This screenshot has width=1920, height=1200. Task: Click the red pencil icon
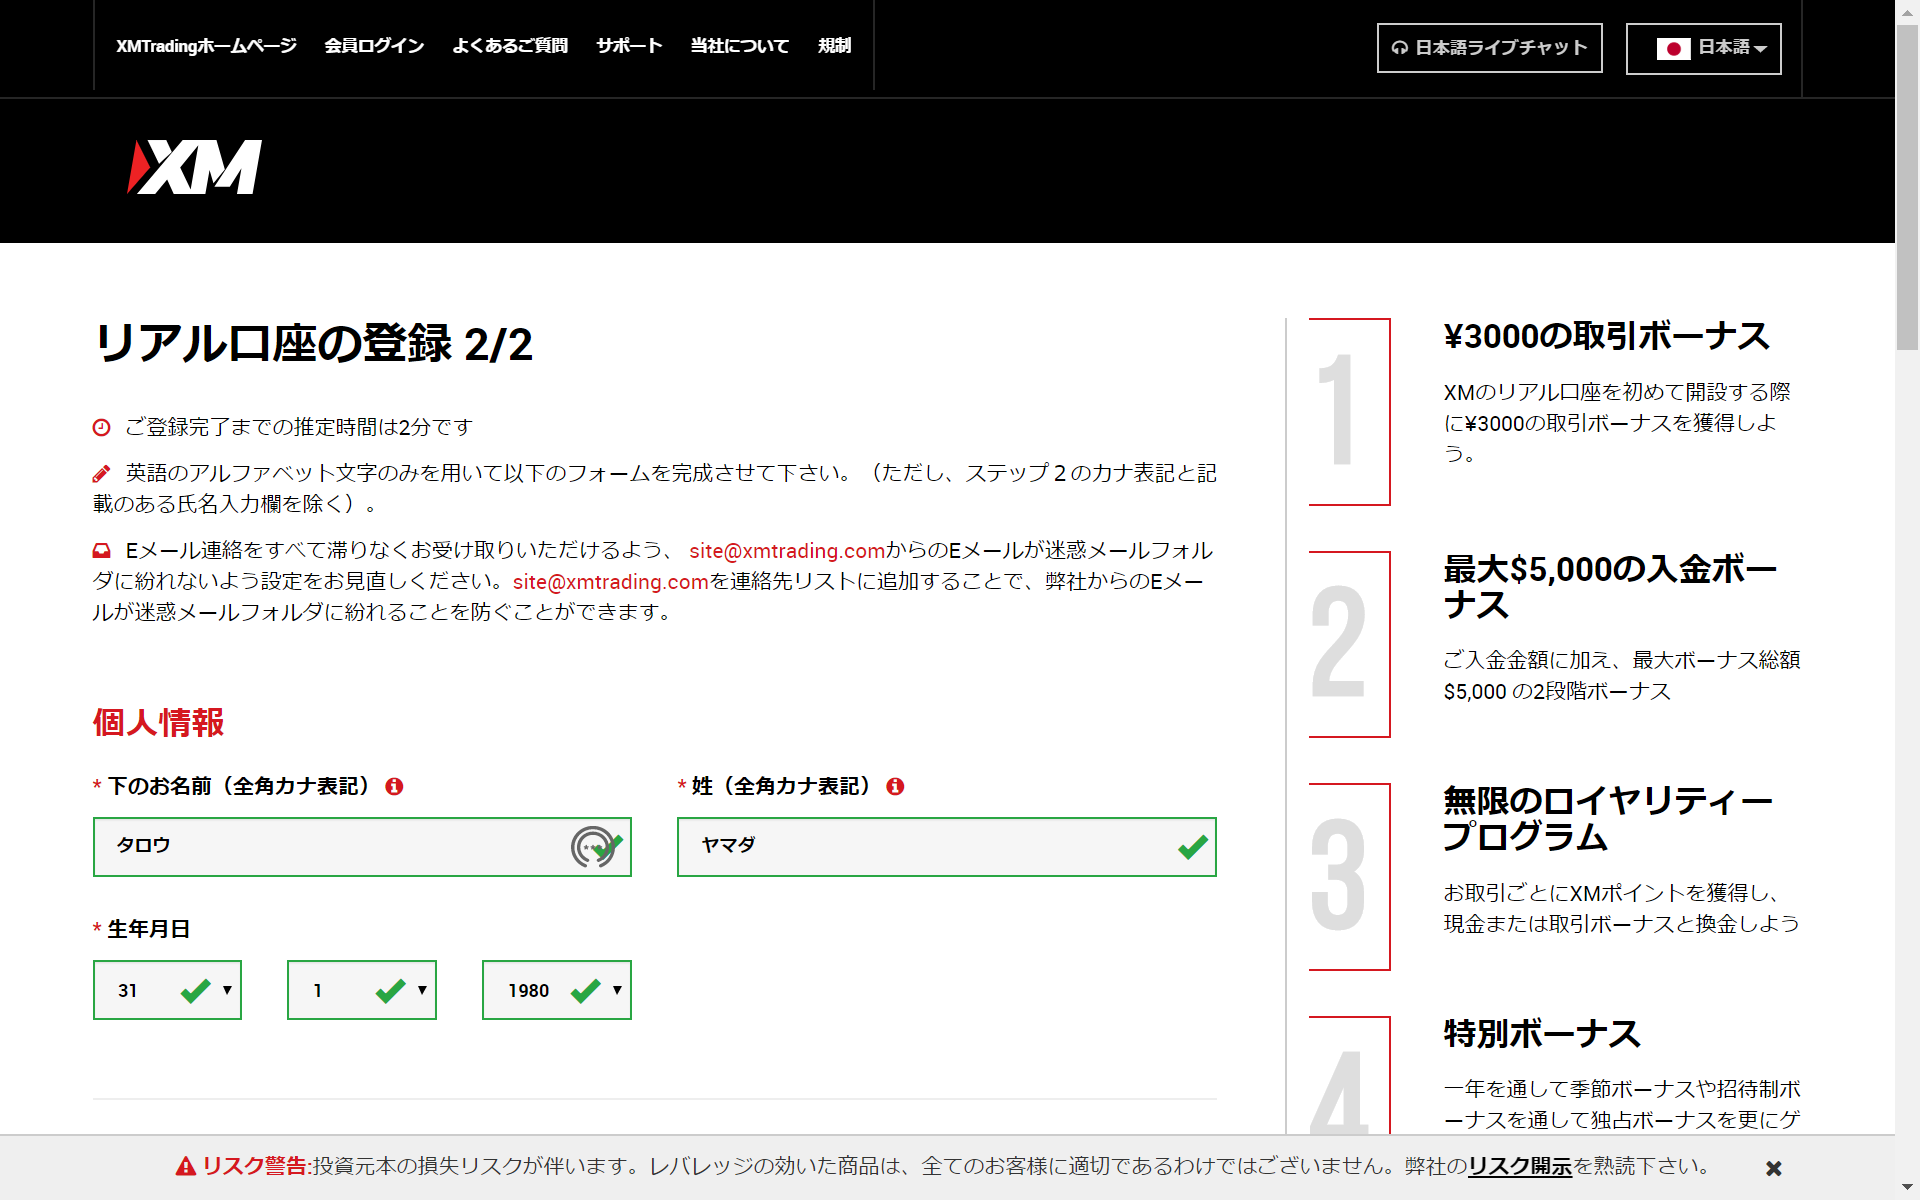pyautogui.click(x=101, y=474)
